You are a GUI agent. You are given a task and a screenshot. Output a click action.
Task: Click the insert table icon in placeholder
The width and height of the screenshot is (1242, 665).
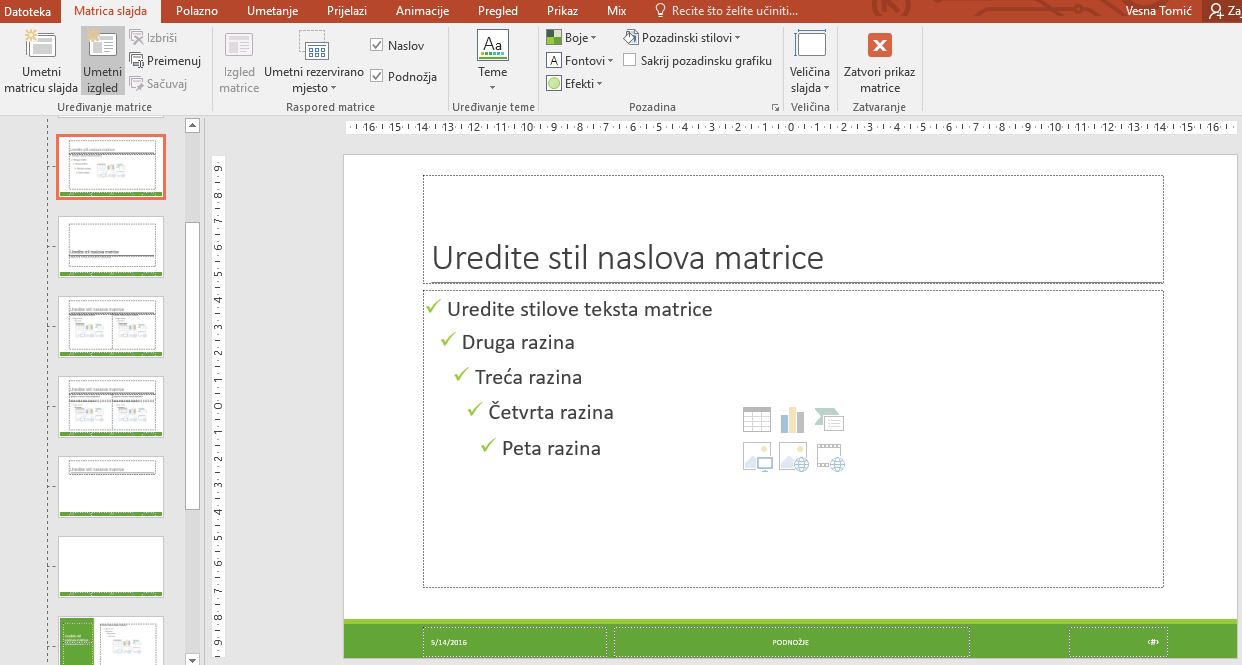757,420
